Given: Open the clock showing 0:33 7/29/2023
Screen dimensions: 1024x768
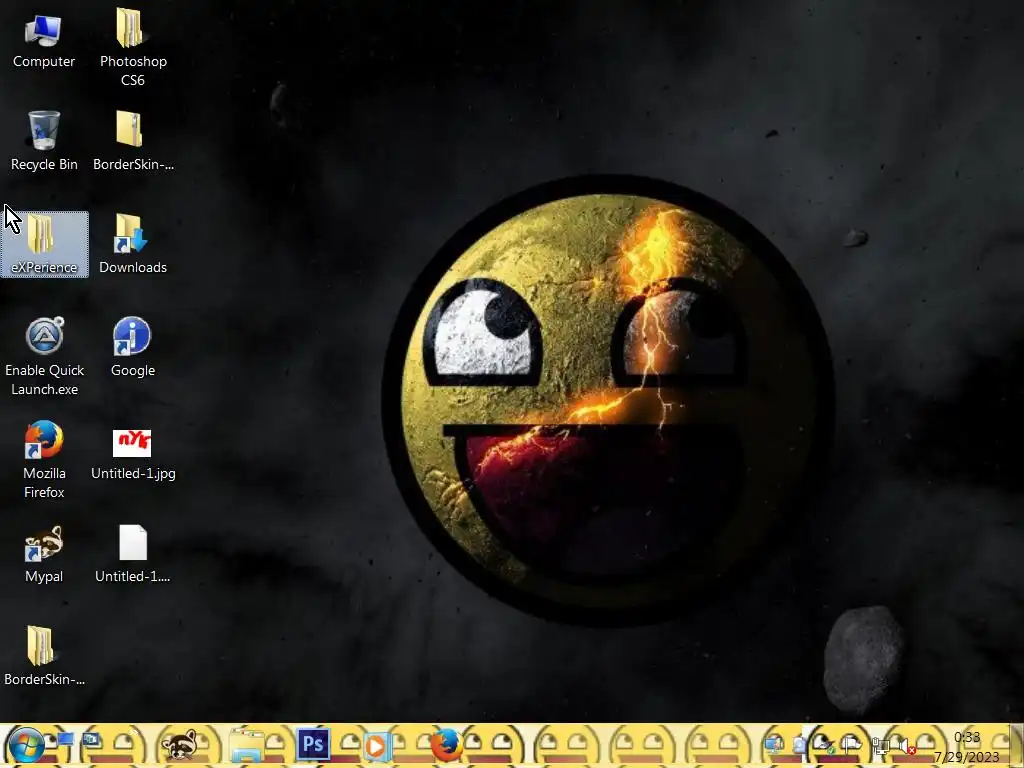Looking at the screenshot, I should click(967, 747).
